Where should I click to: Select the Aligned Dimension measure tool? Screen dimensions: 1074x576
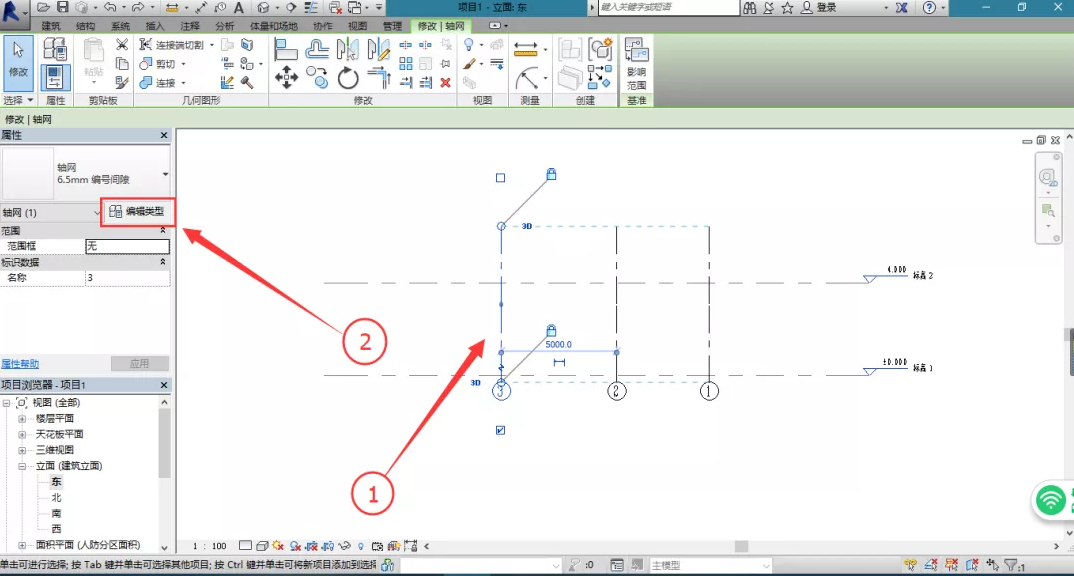[x=525, y=49]
